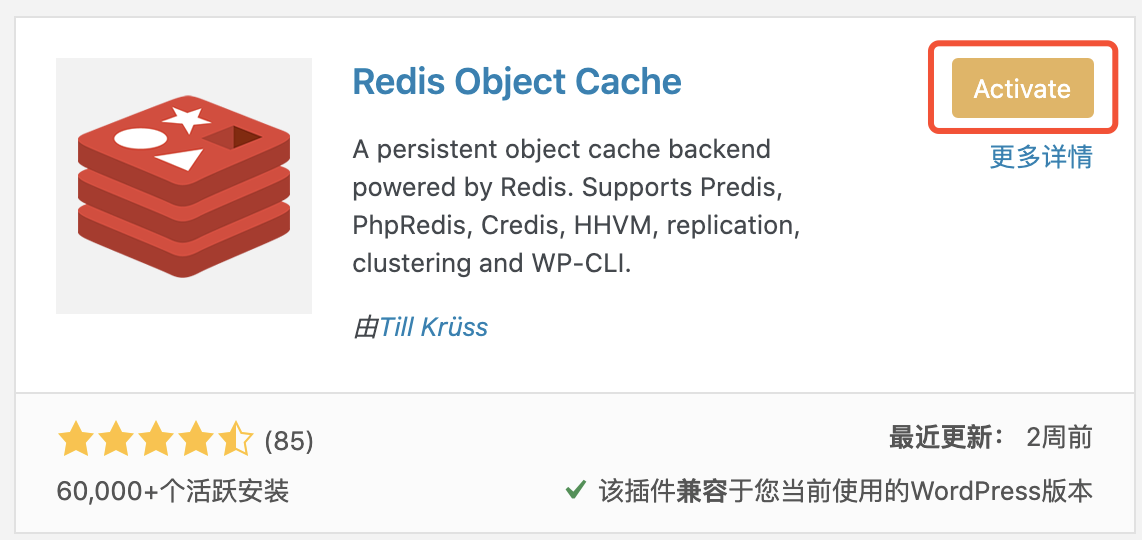Screen dimensions: 1142x540
Task: Open the 更多详情 link
Action: 1041,157
